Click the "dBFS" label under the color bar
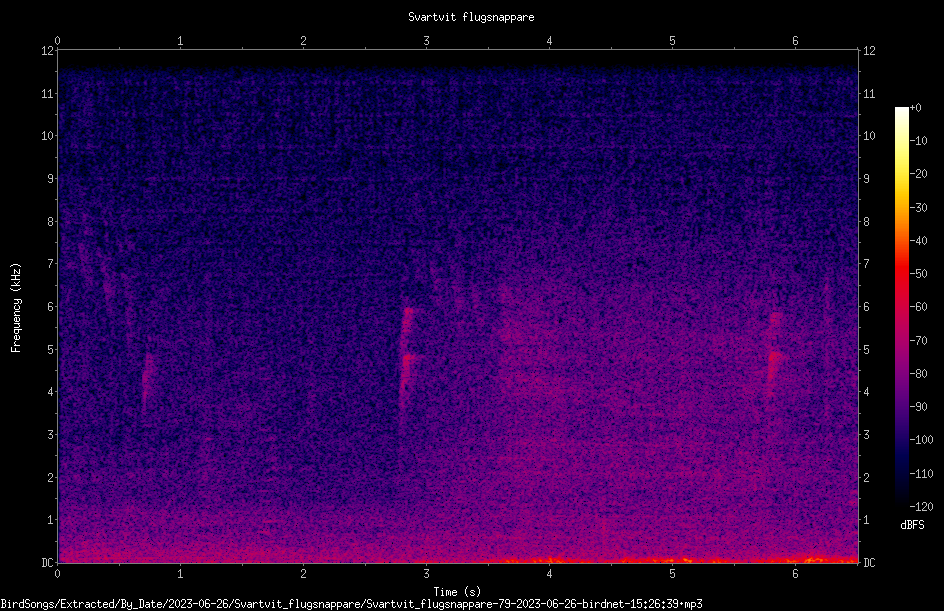This screenshot has height=611, width=944. tap(912, 525)
